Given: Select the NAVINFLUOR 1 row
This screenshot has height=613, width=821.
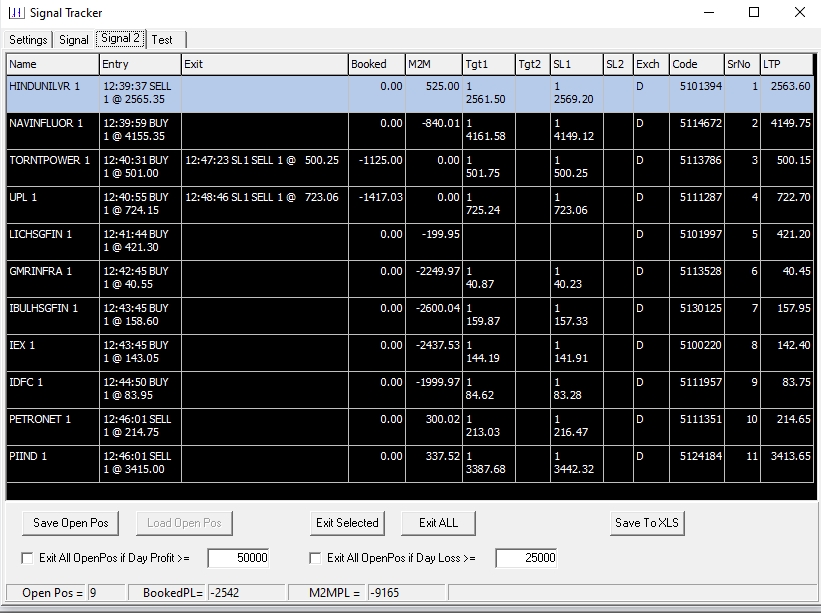Looking at the screenshot, I should pos(410,131).
